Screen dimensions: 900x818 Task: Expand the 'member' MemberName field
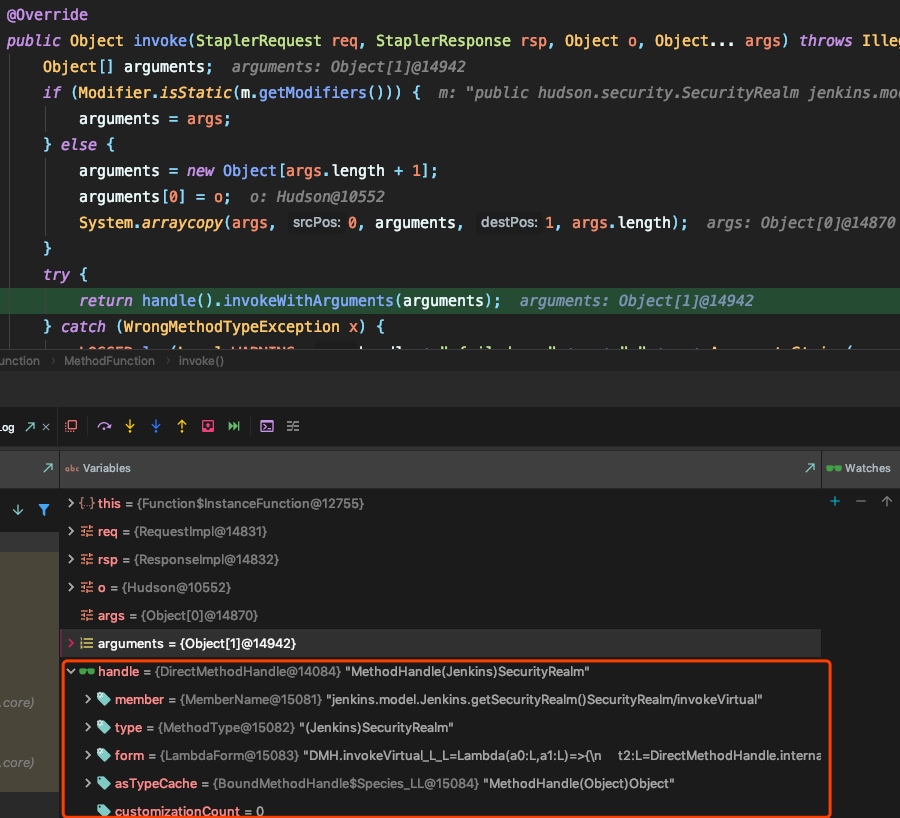point(88,700)
